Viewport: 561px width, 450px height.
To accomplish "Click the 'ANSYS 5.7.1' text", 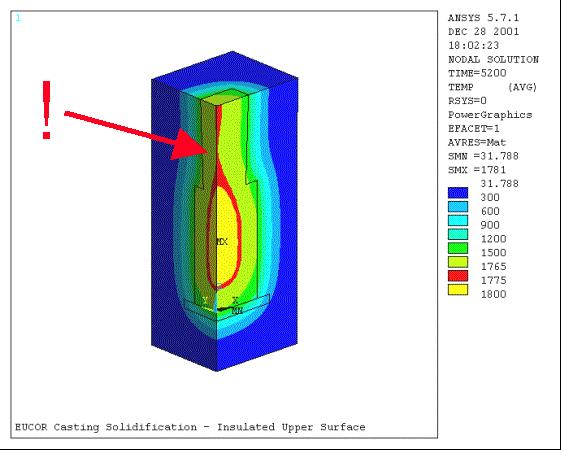I will tap(483, 18).
